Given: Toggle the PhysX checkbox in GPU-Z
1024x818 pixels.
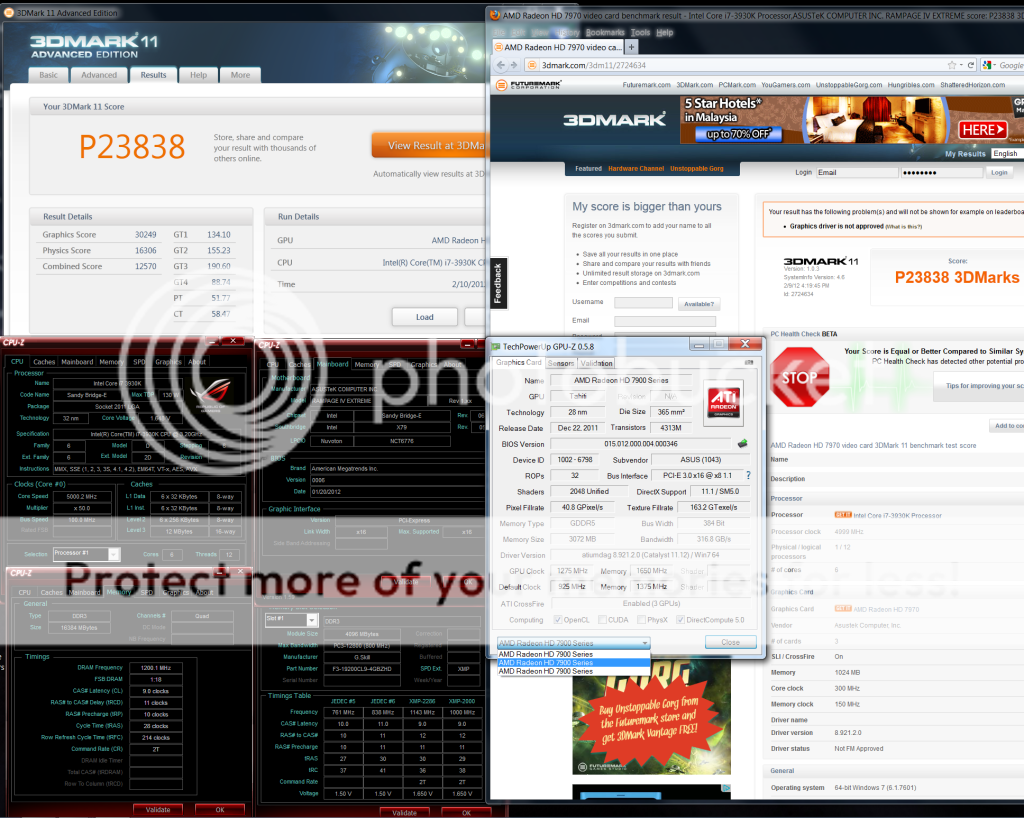Looking at the screenshot, I should pos(641,620).
